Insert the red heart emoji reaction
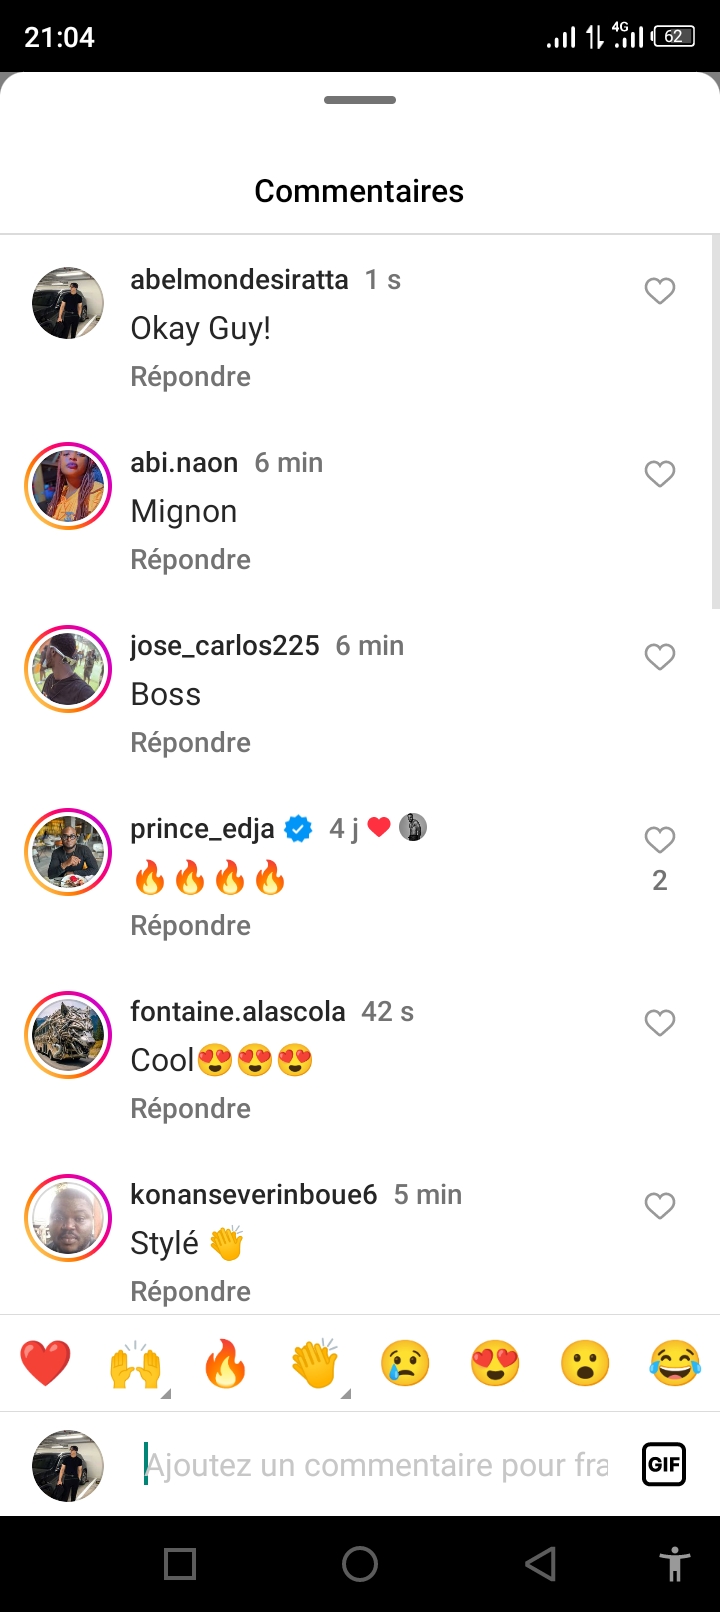The width and height of the screenshot is (720, 1612). (46, 1364)
